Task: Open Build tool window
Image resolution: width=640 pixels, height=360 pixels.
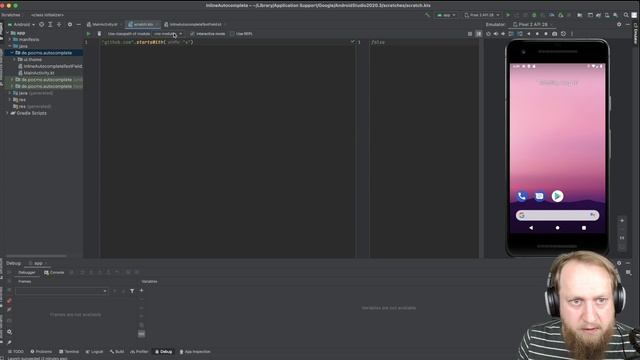Action: pos(117,351)
